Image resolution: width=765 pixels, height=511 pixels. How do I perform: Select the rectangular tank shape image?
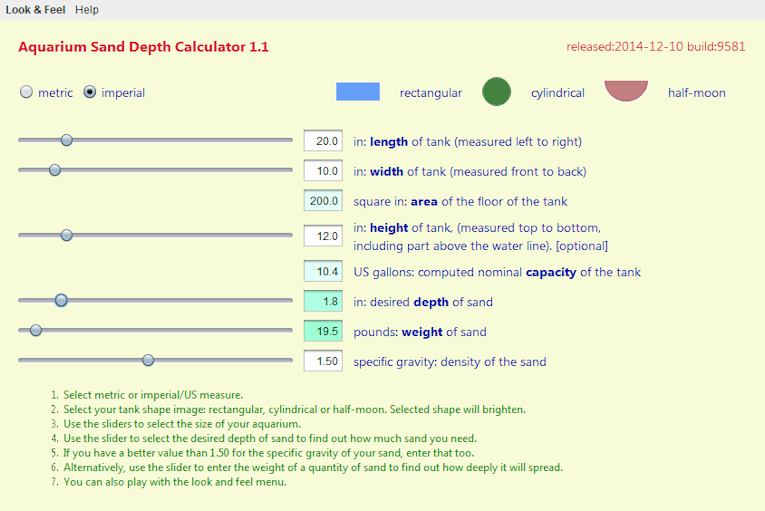358,92
